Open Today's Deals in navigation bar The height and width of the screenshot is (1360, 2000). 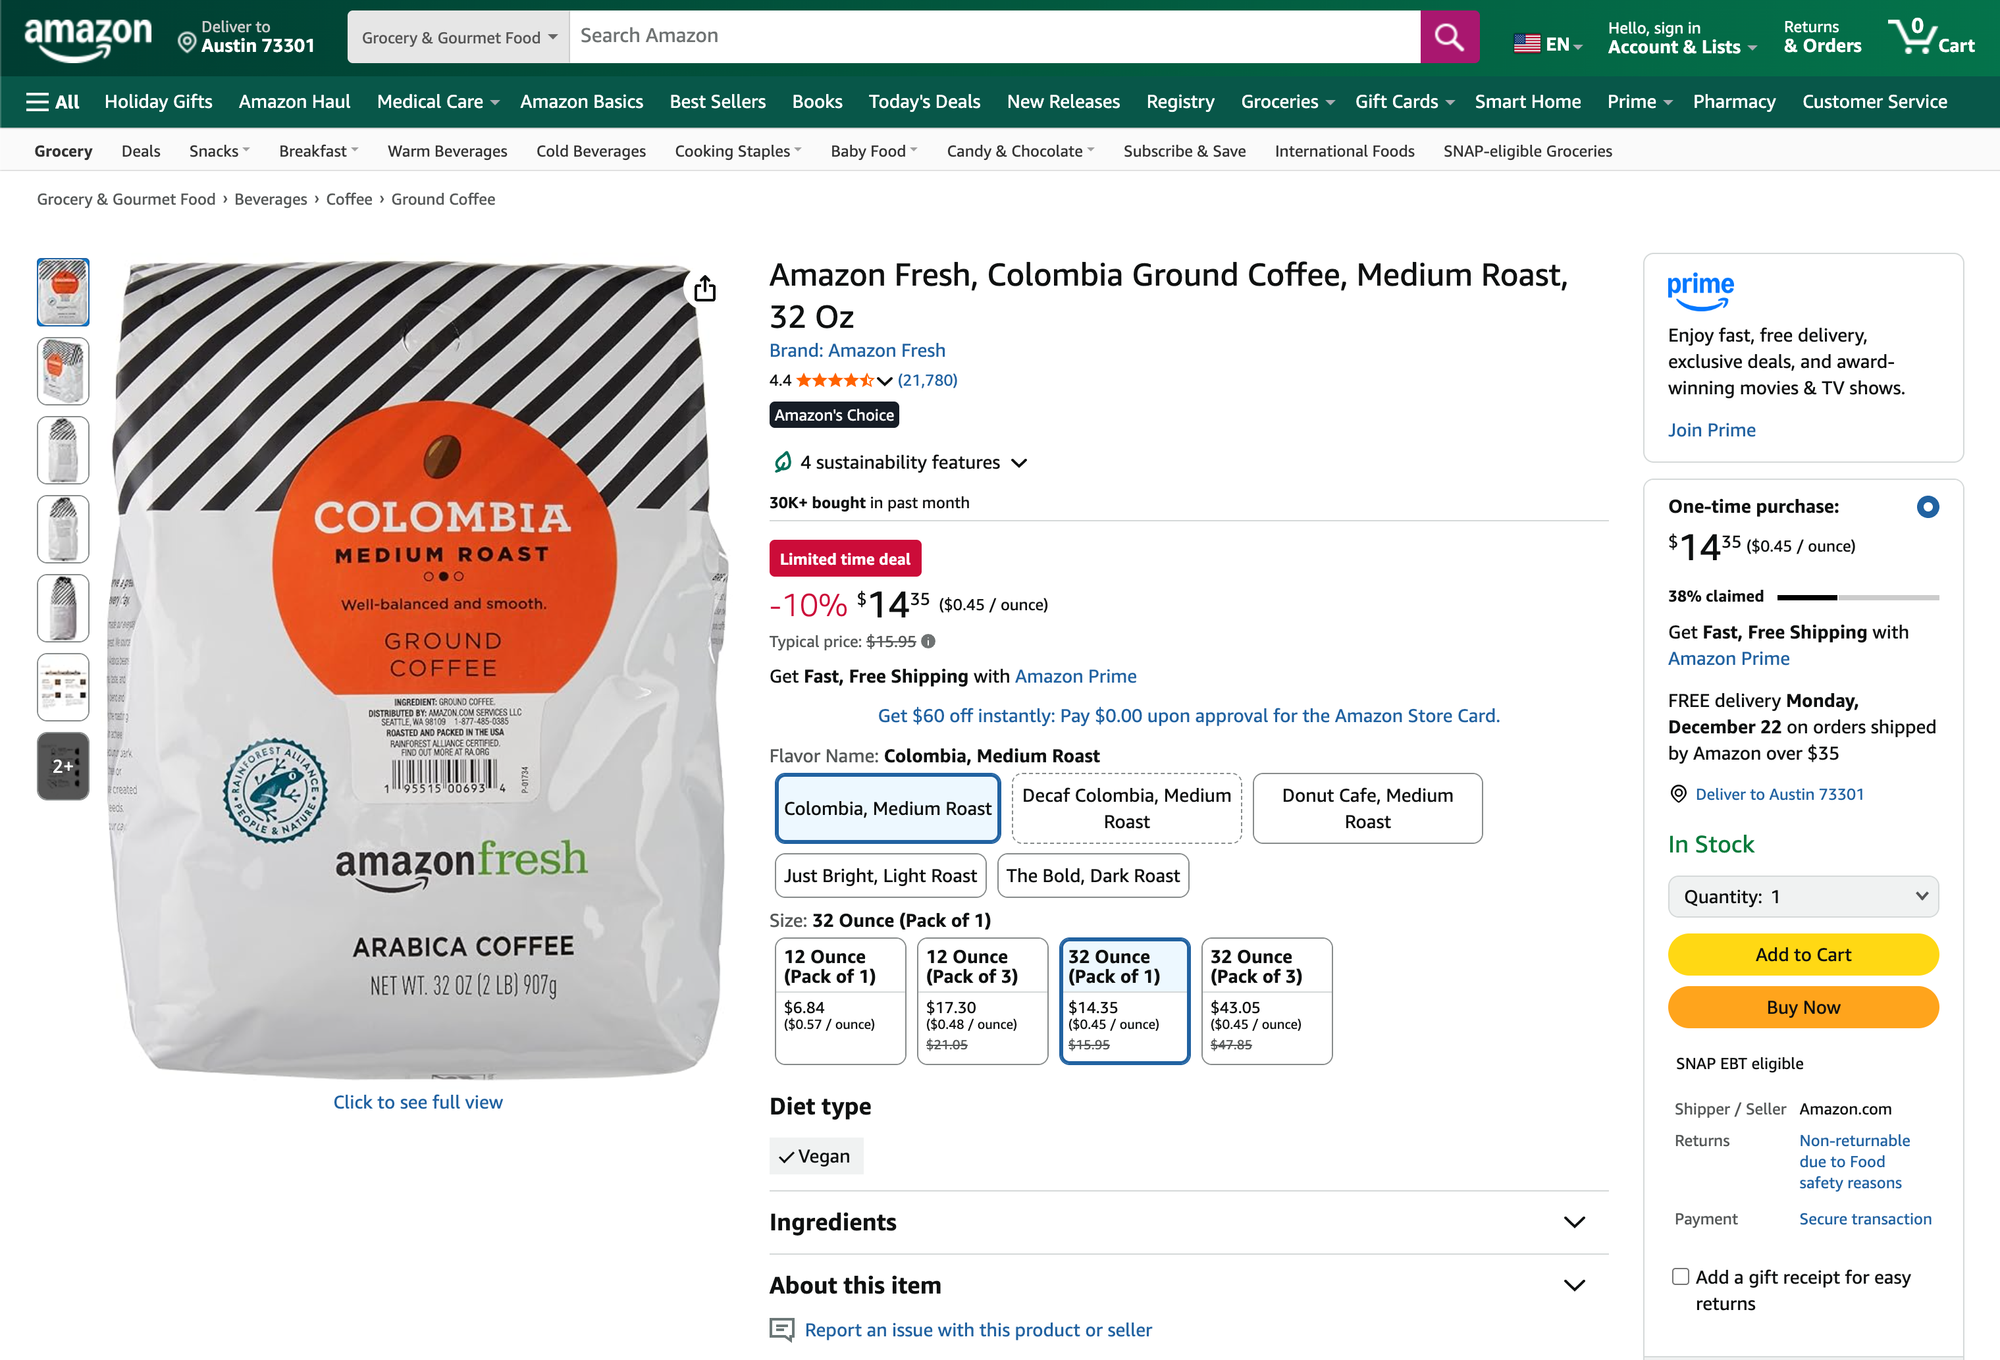pos(924,102)
